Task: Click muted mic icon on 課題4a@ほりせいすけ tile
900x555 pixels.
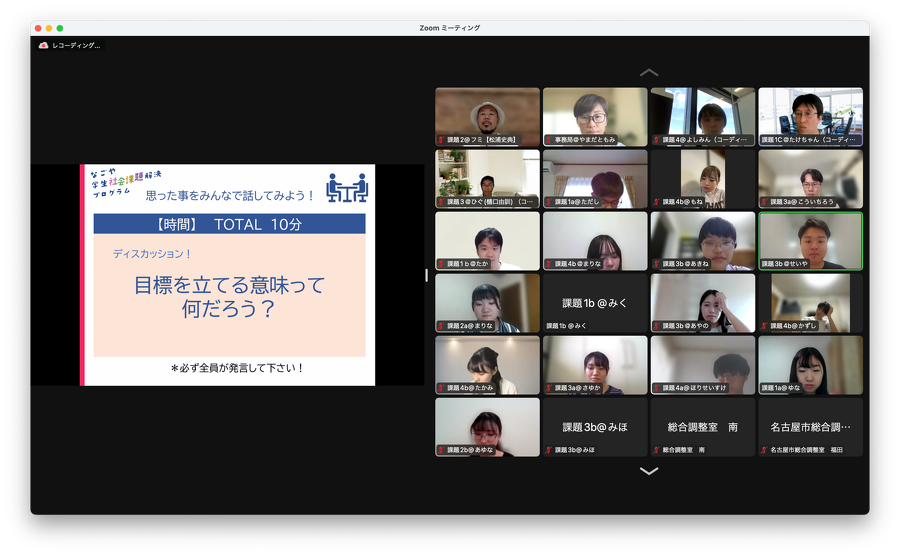Action: (657, 388)
